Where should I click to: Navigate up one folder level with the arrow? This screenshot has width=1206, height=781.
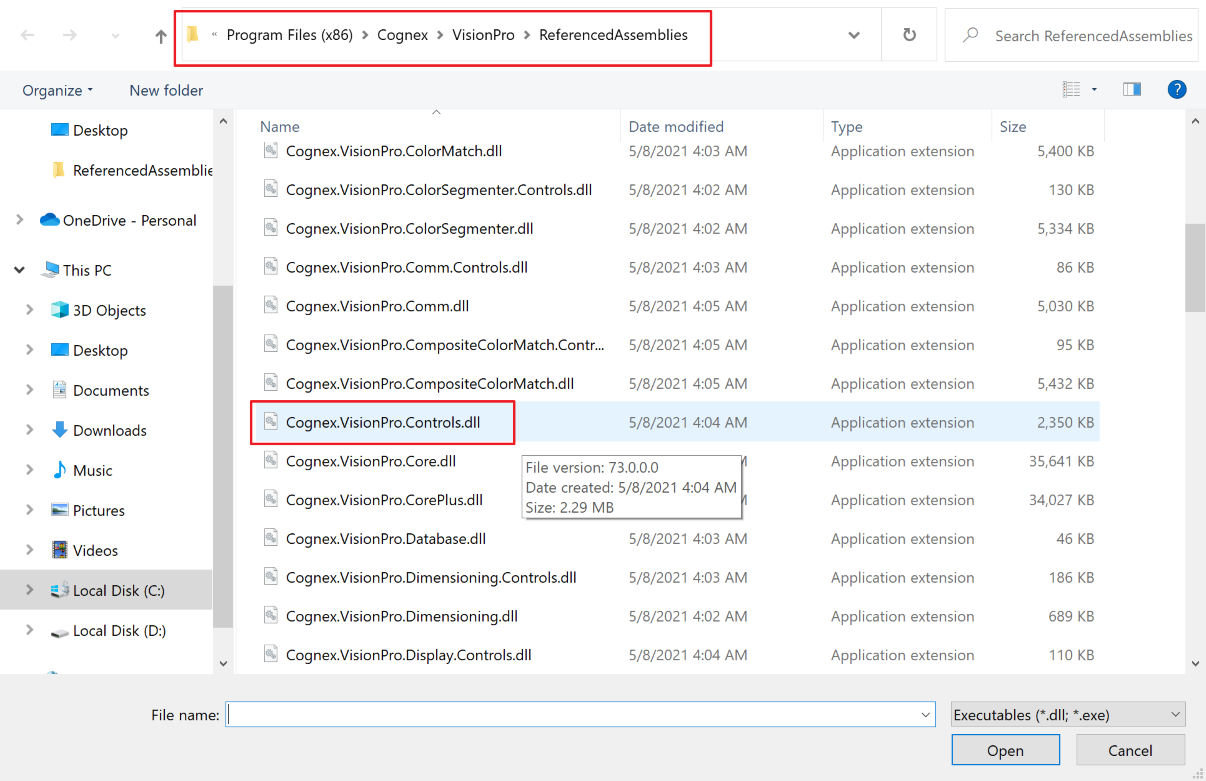[x=160, y=34]
